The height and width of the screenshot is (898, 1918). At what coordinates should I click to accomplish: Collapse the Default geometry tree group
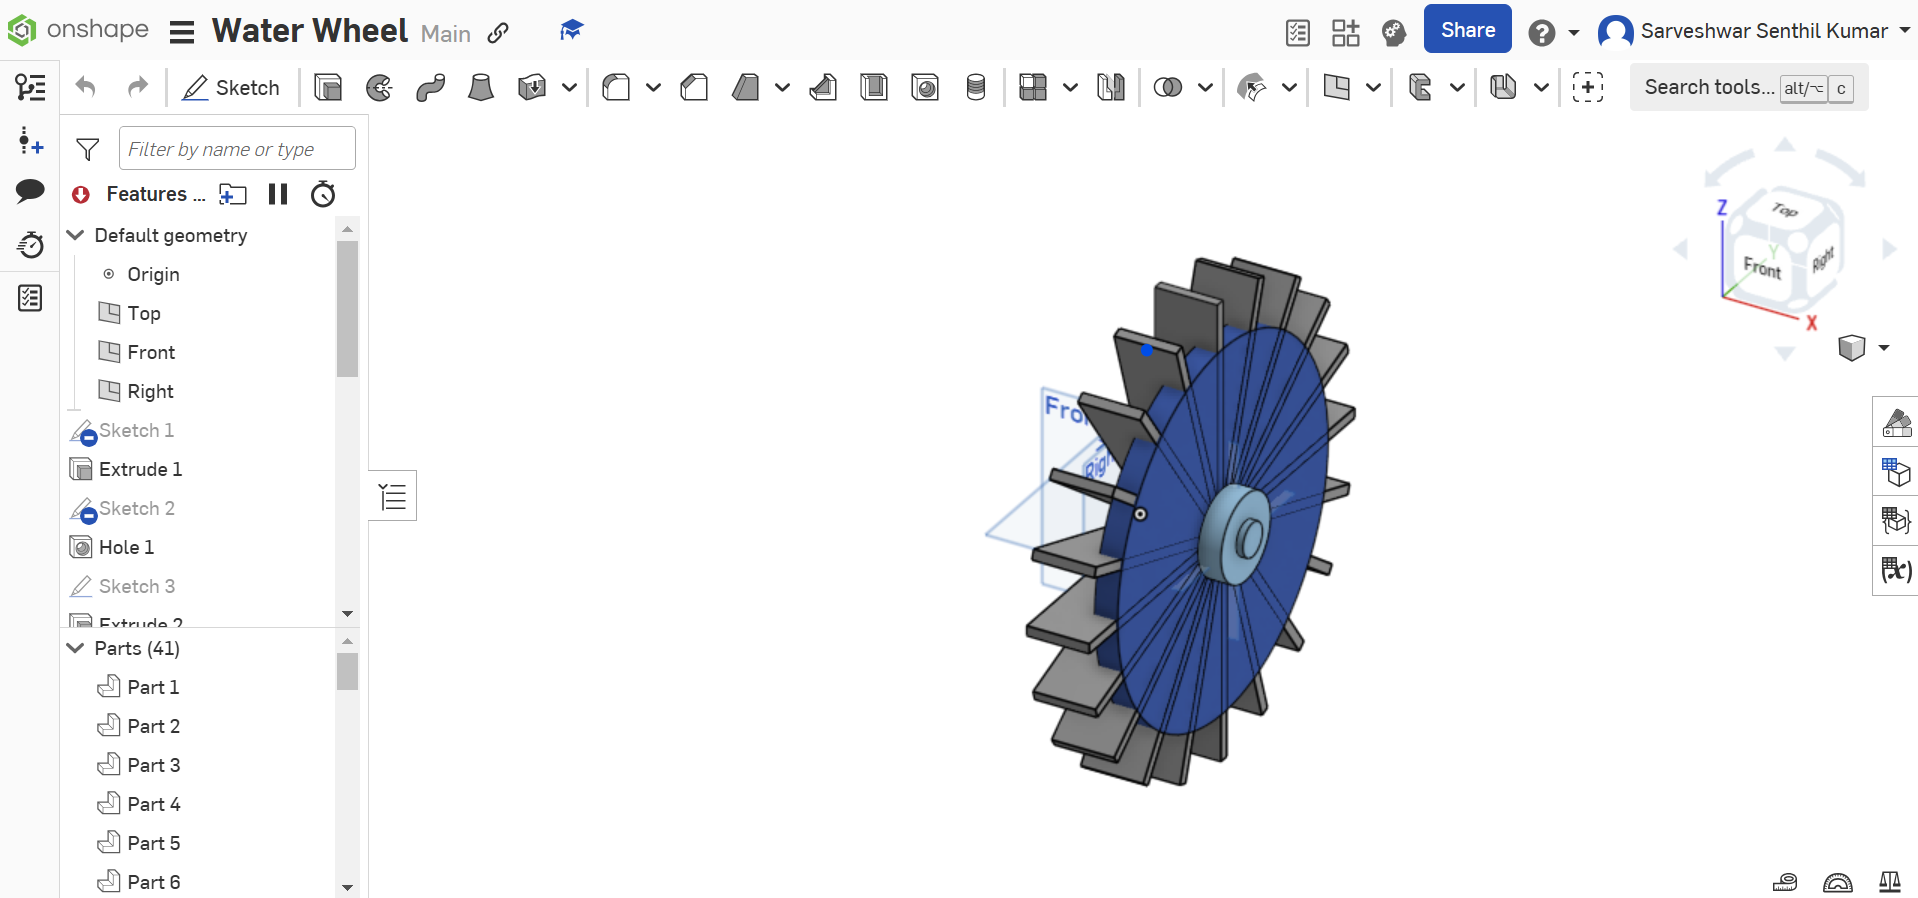click(75, 235)
